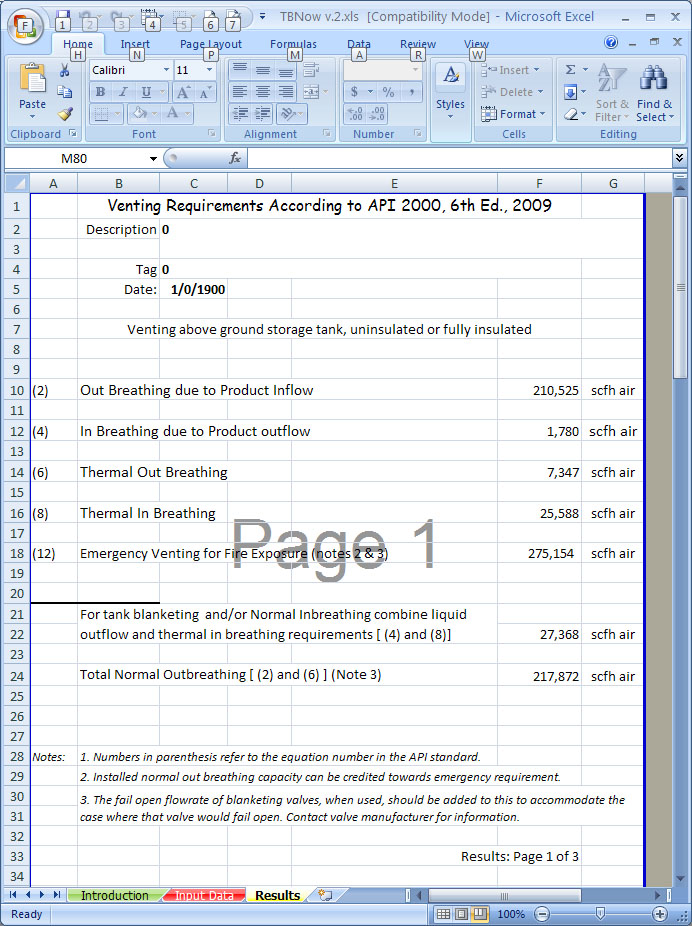Open the Number Format dropdown
The image size is (692, 926).
[415, 70]
